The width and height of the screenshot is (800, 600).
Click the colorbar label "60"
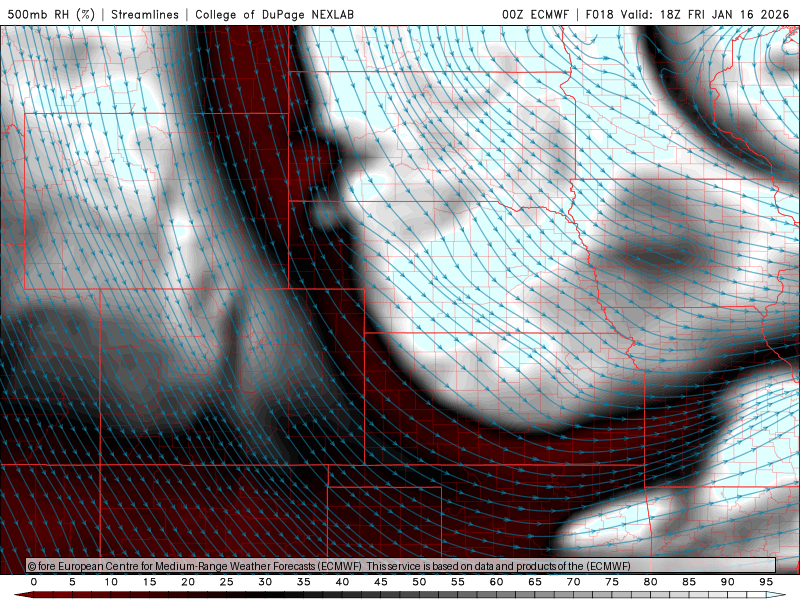point(496,582)
